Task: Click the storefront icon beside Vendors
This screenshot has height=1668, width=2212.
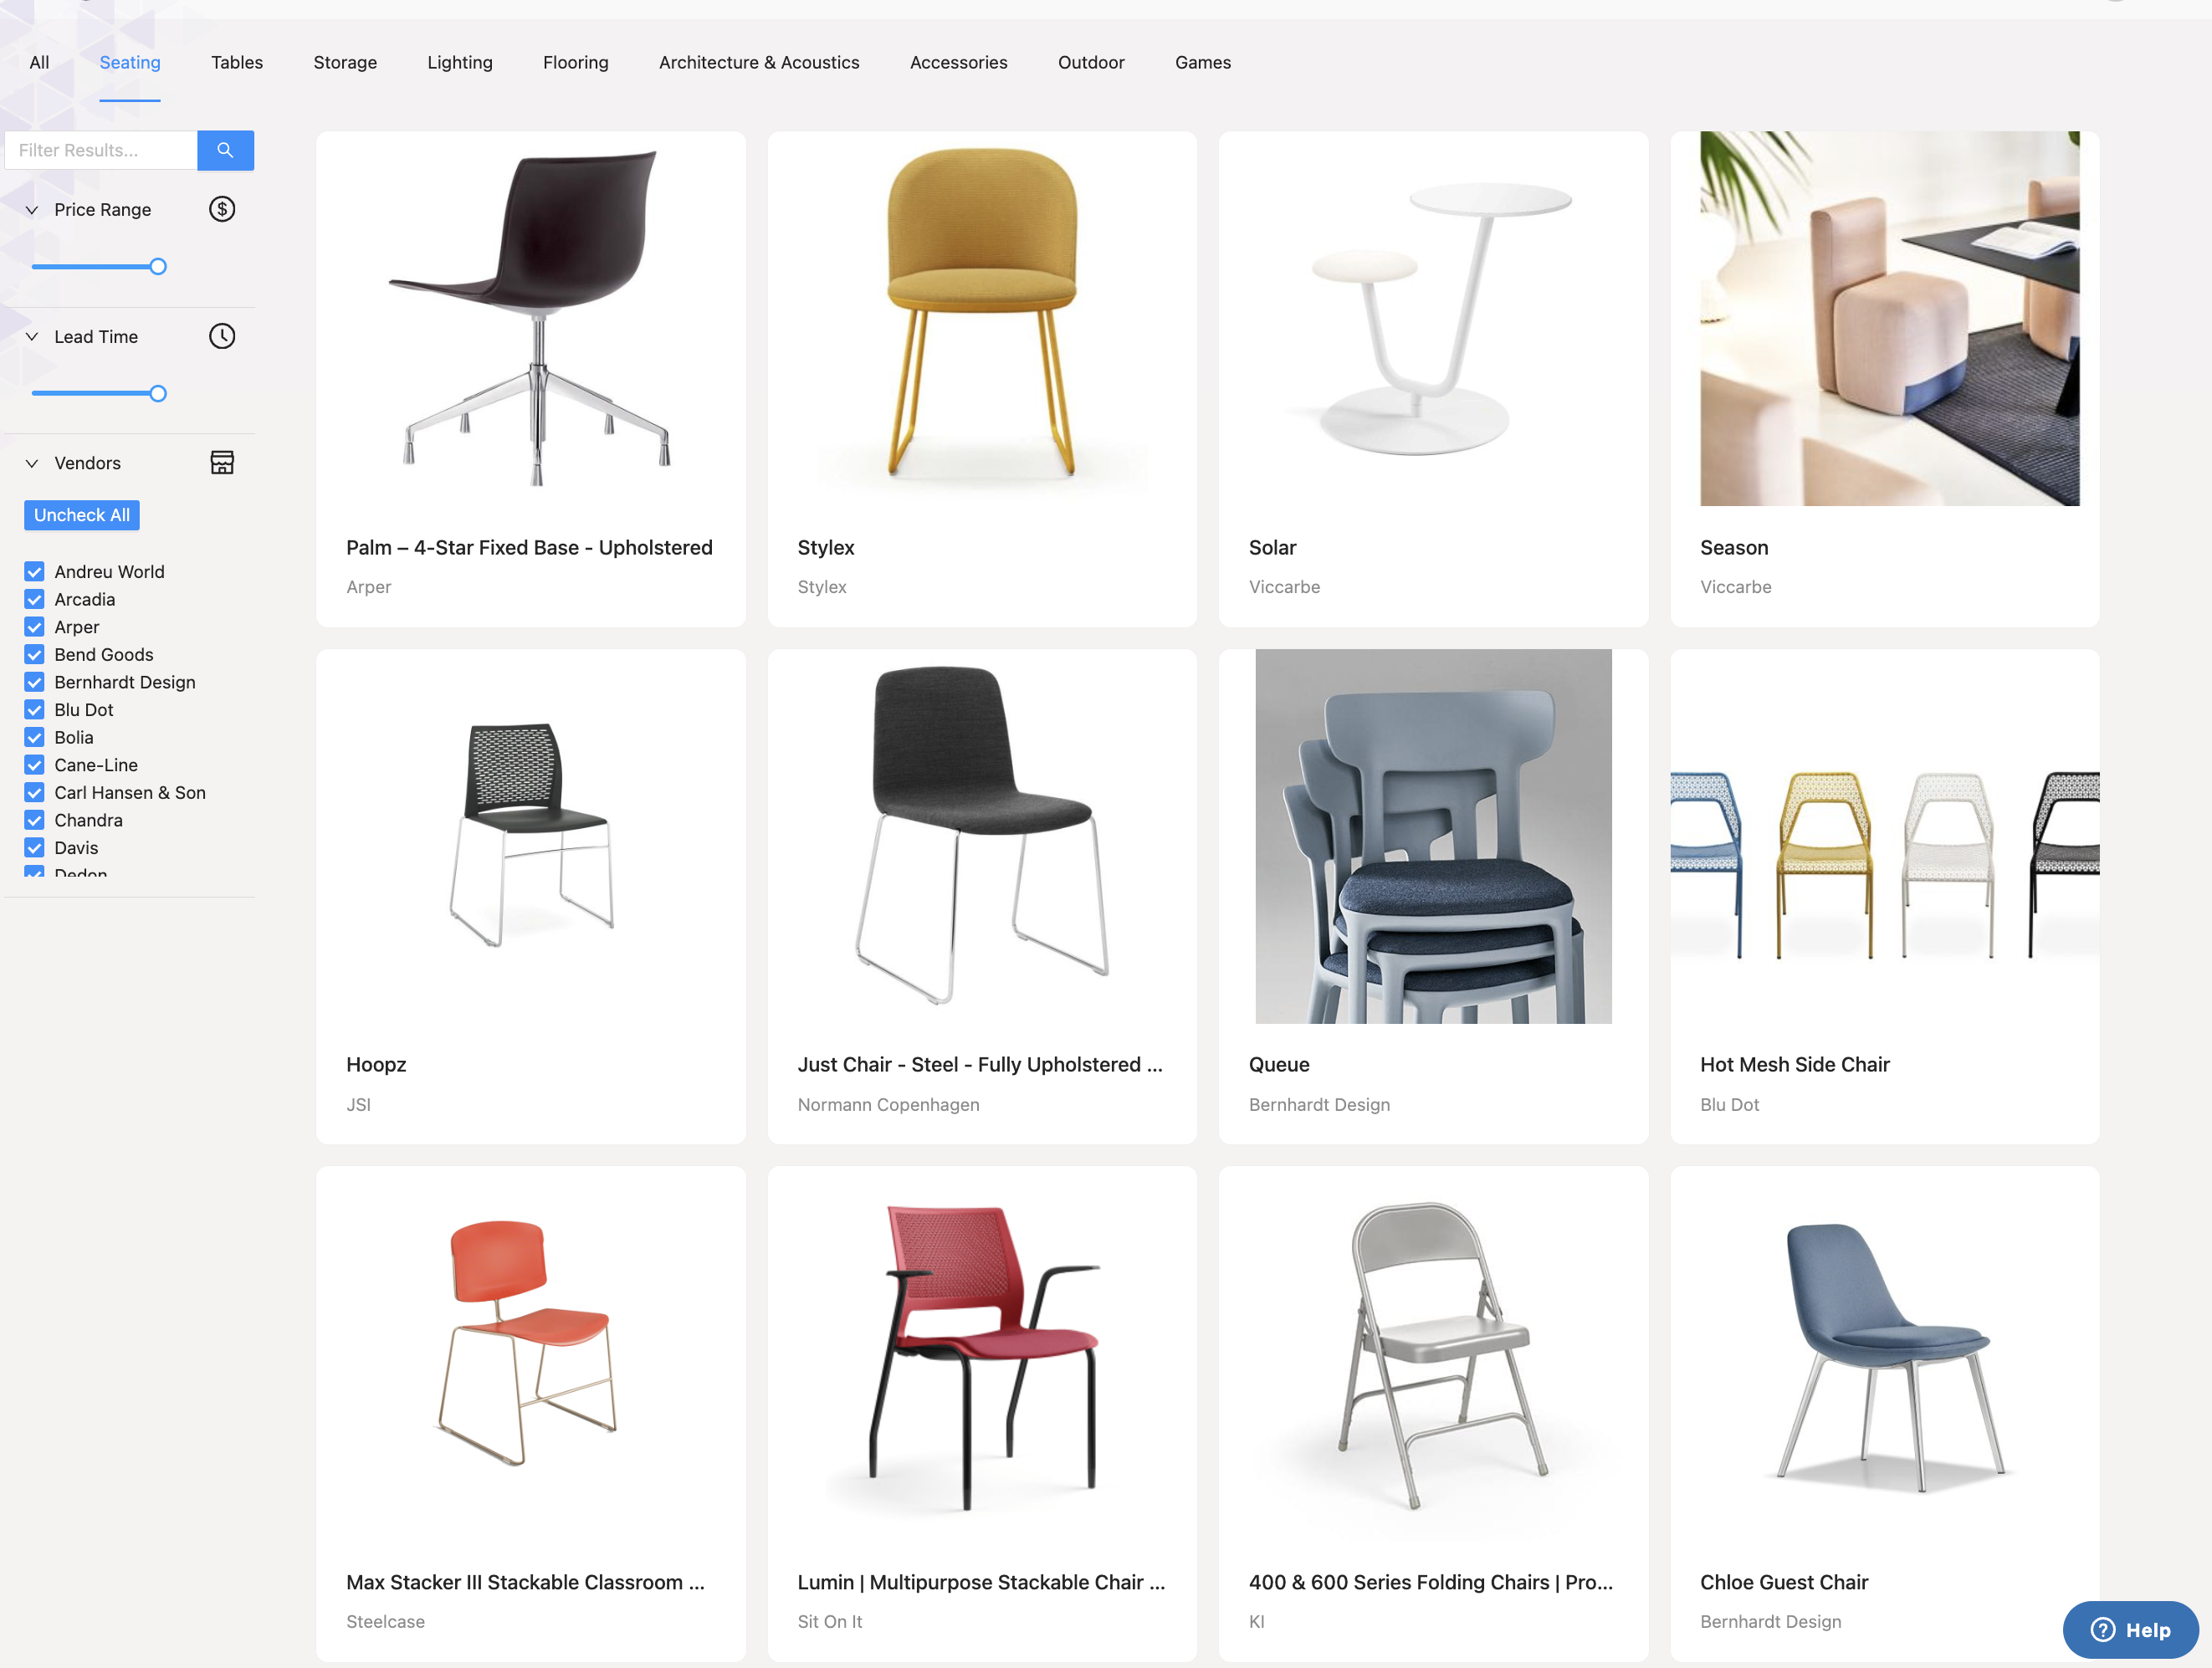Action: (222, 462)
